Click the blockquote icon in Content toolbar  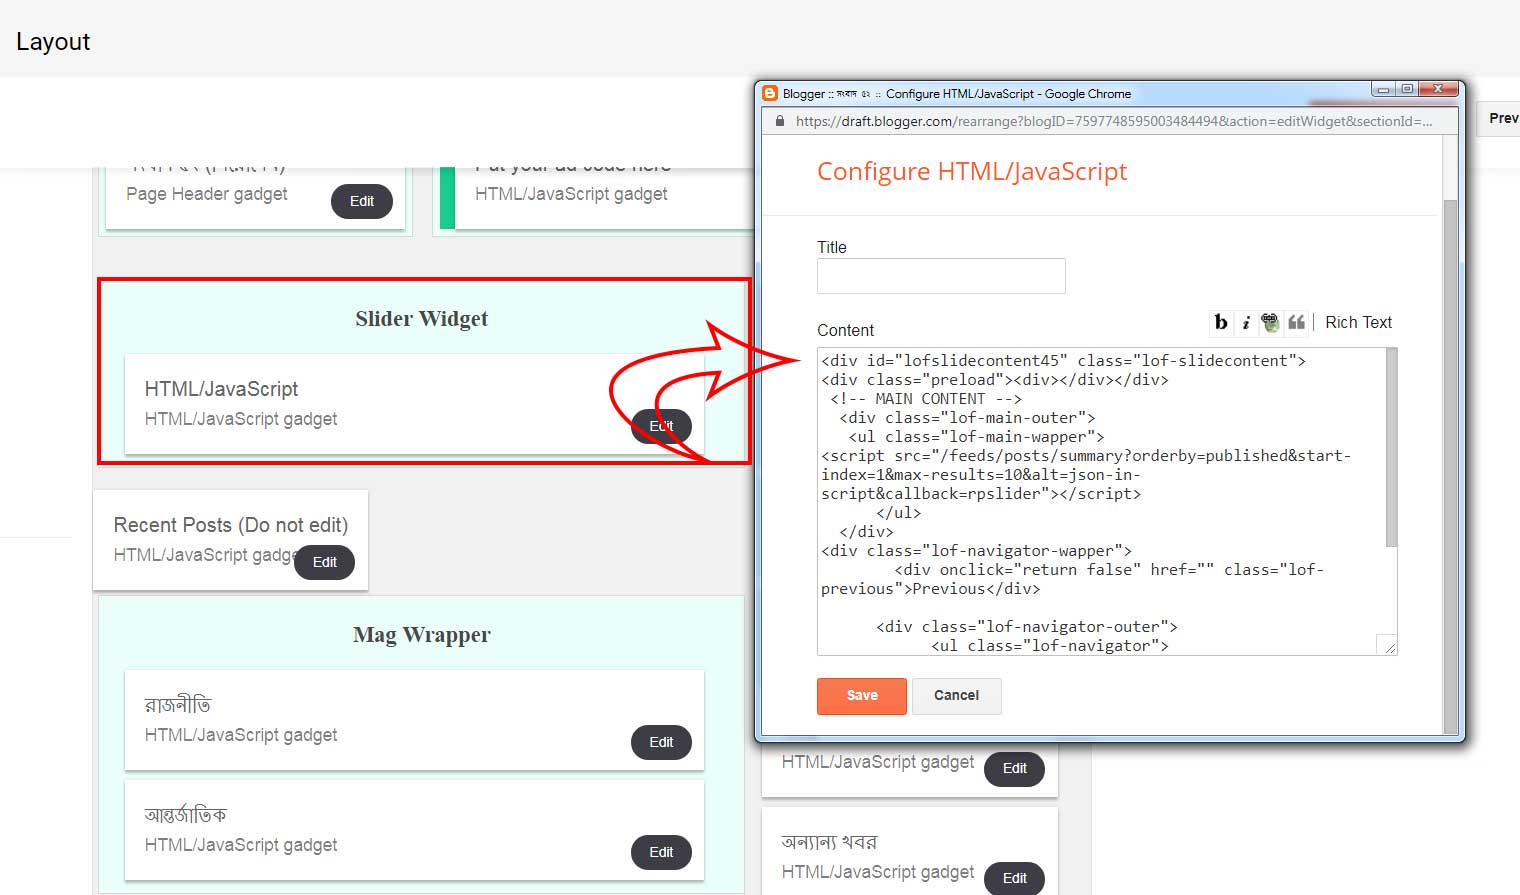click(x=1296, y=322)
